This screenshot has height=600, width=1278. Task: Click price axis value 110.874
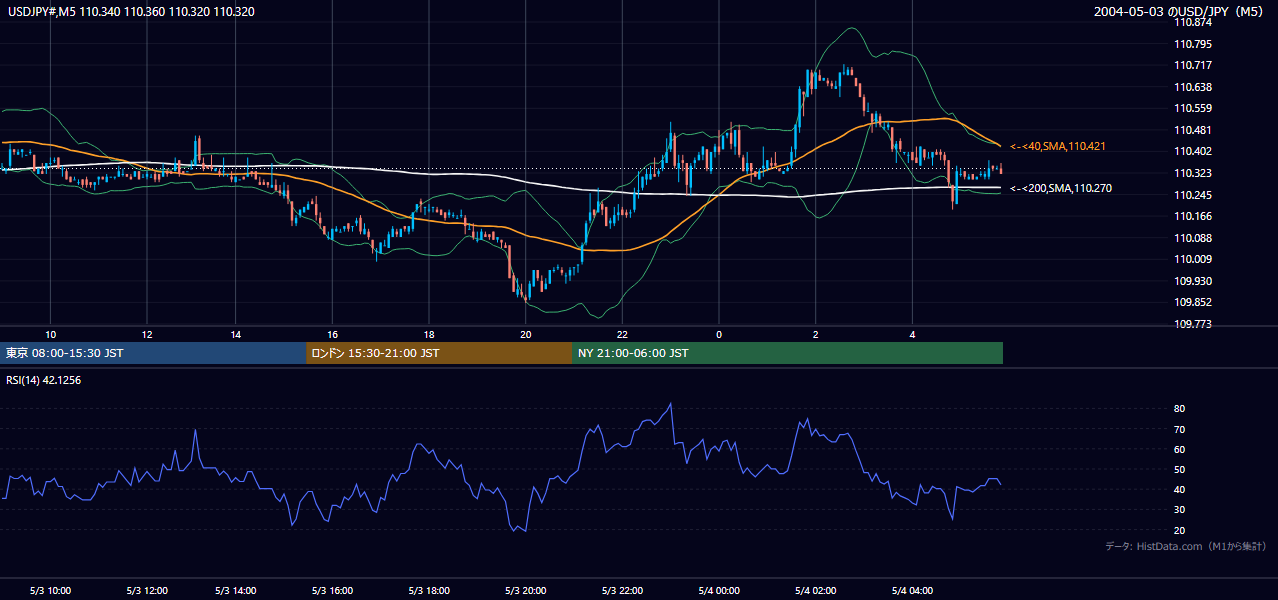[1193, 22]
